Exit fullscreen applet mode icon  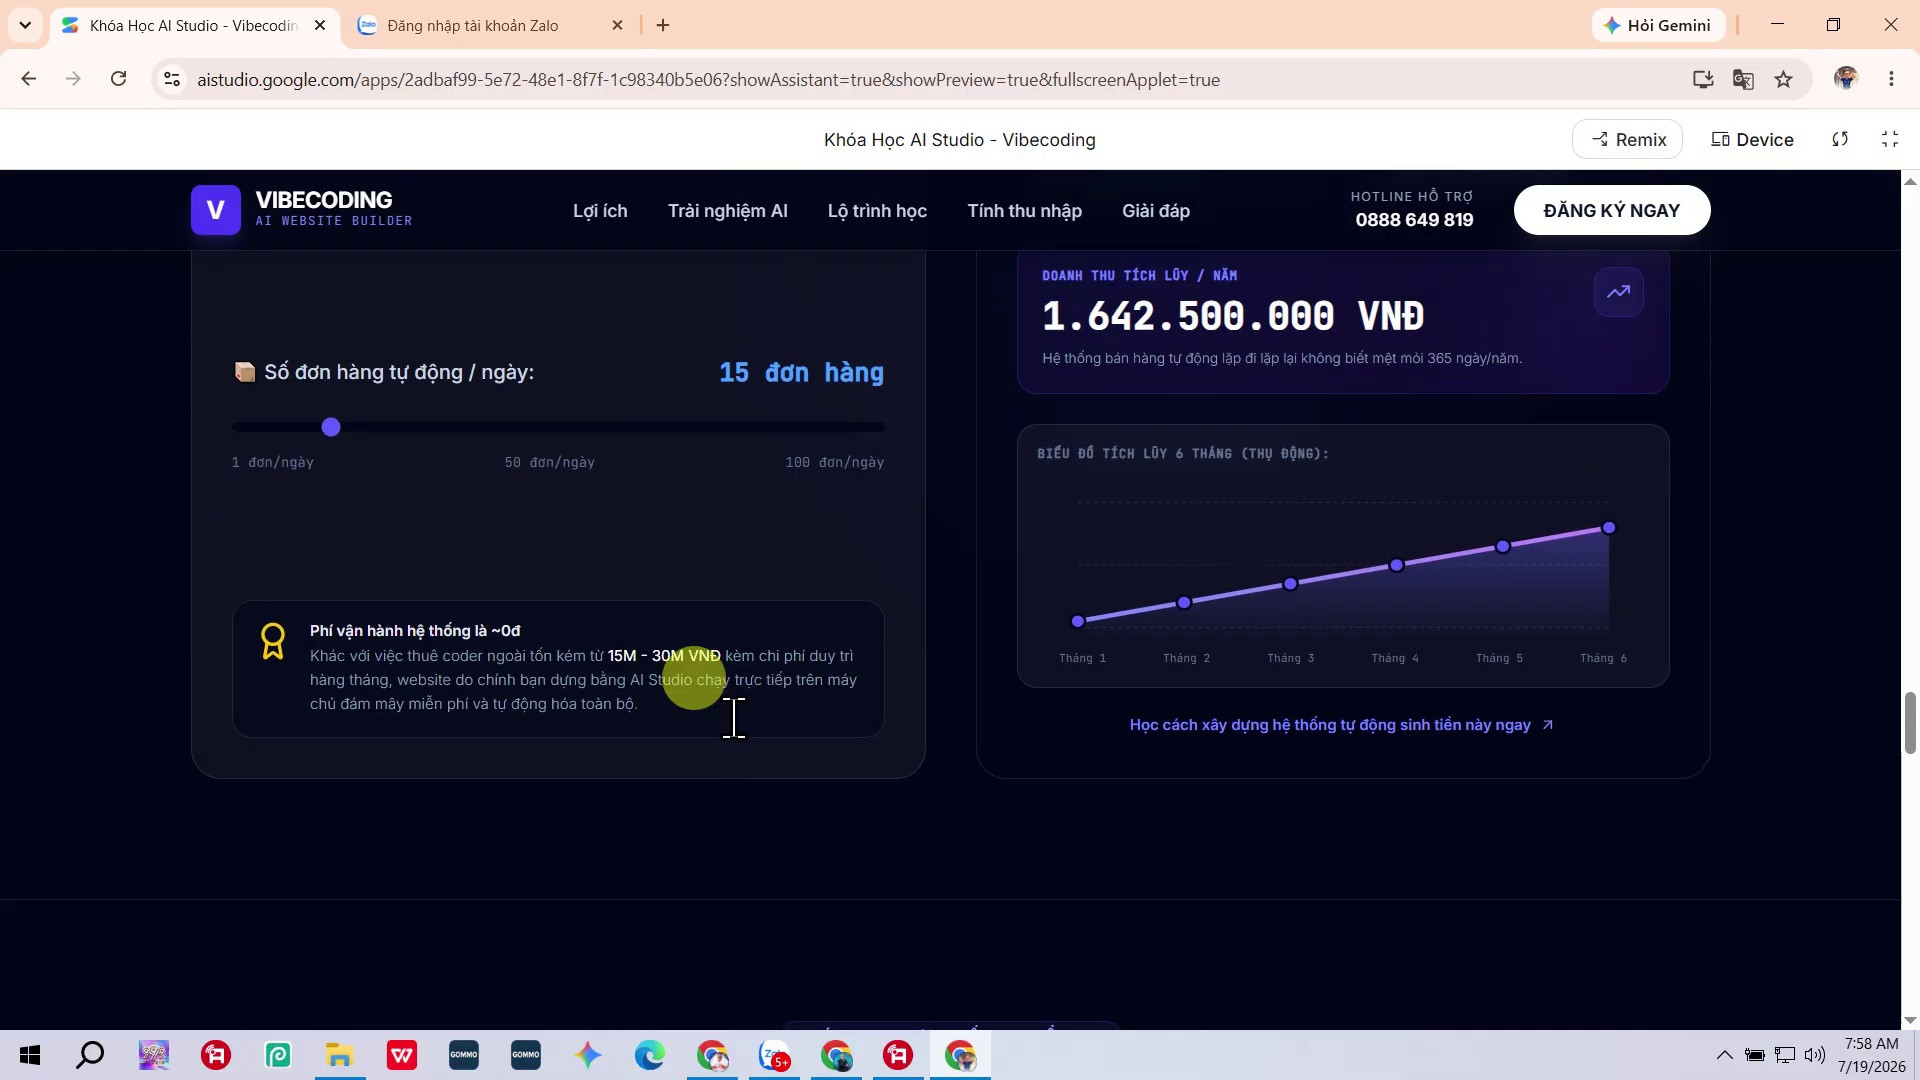1890,140
